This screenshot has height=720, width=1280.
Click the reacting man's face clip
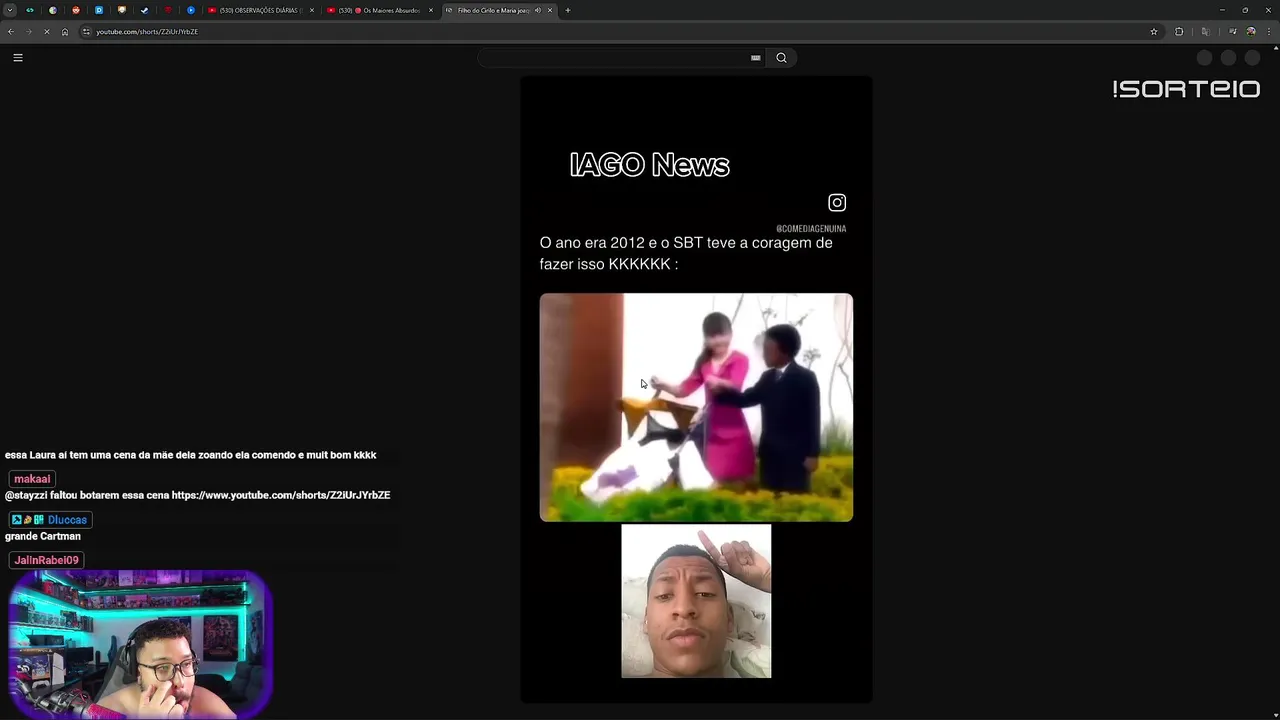[x=696, y=601]
